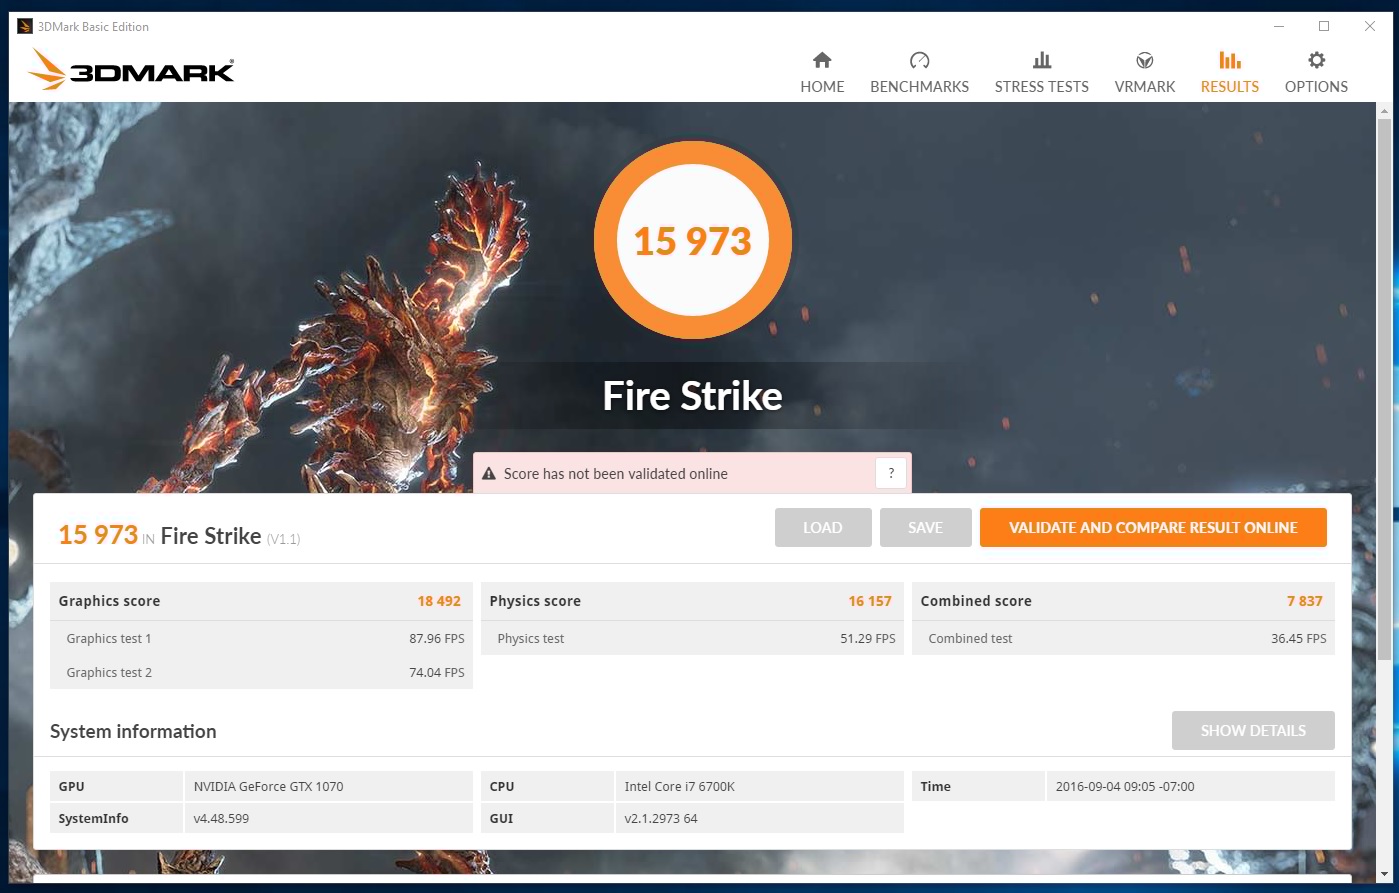Click the Physics score heading
Screen dimensions: 1399x893
(535, 601)
